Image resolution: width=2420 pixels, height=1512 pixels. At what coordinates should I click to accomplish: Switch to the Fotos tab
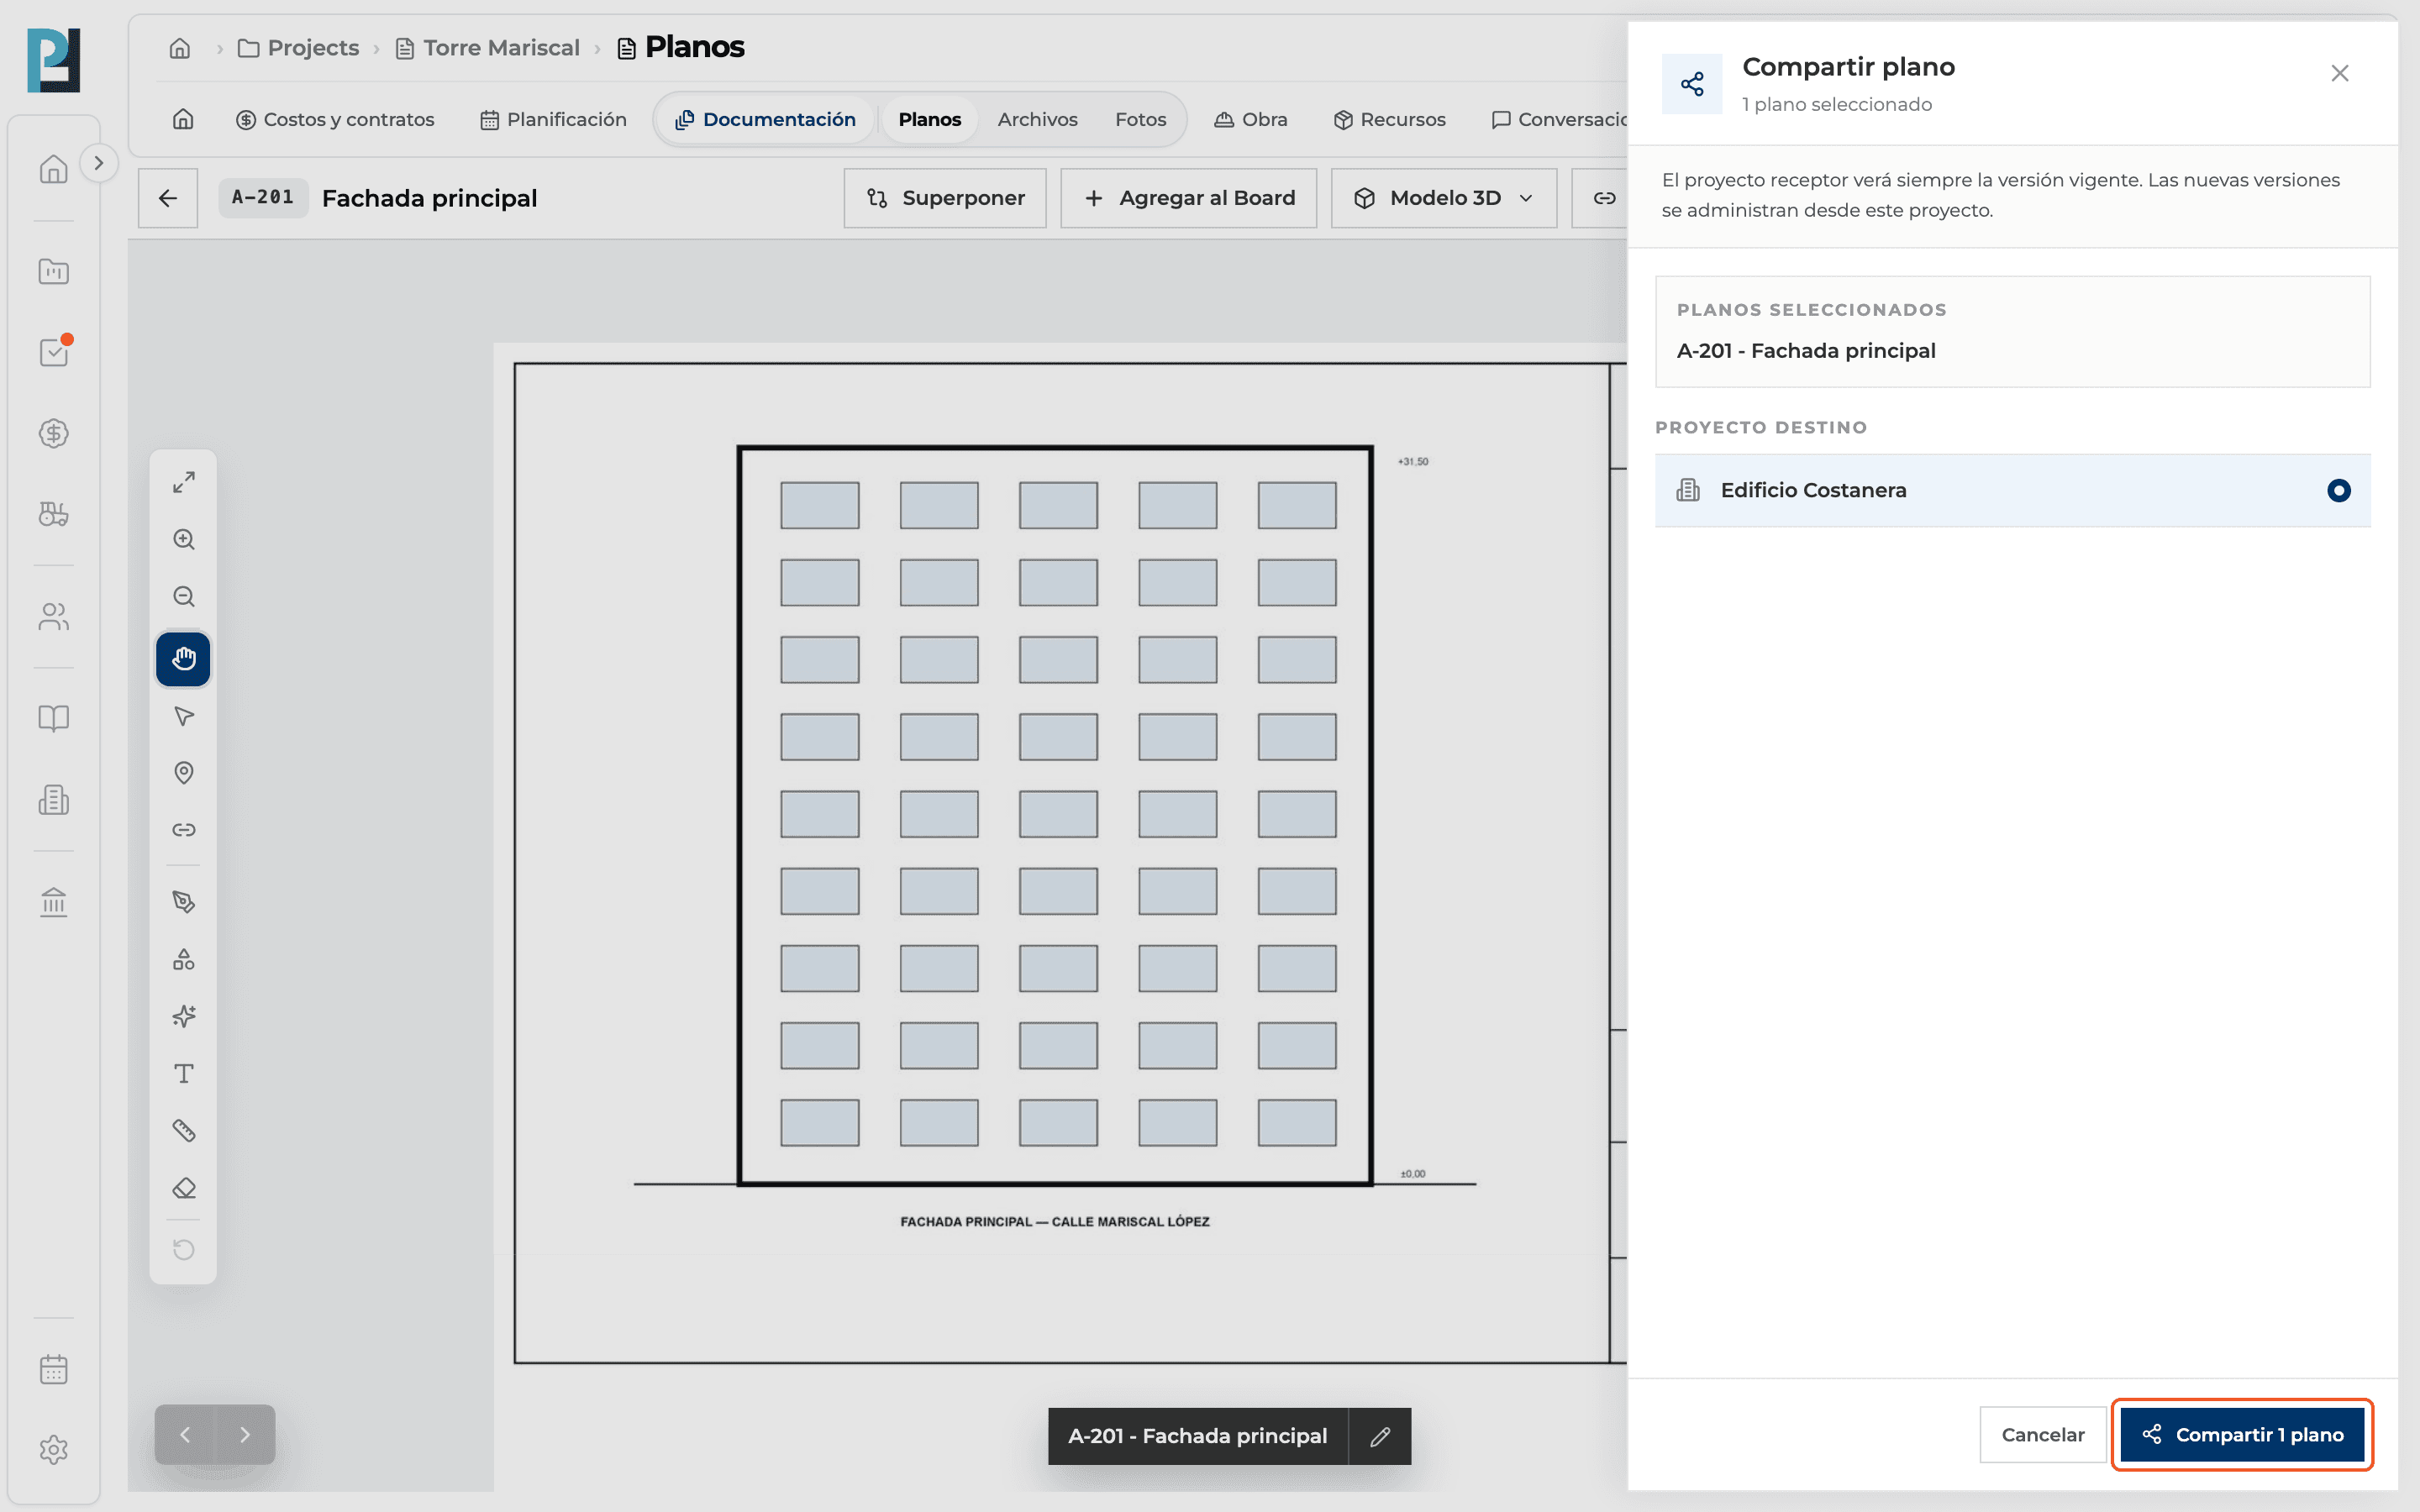pos(1140,119)
